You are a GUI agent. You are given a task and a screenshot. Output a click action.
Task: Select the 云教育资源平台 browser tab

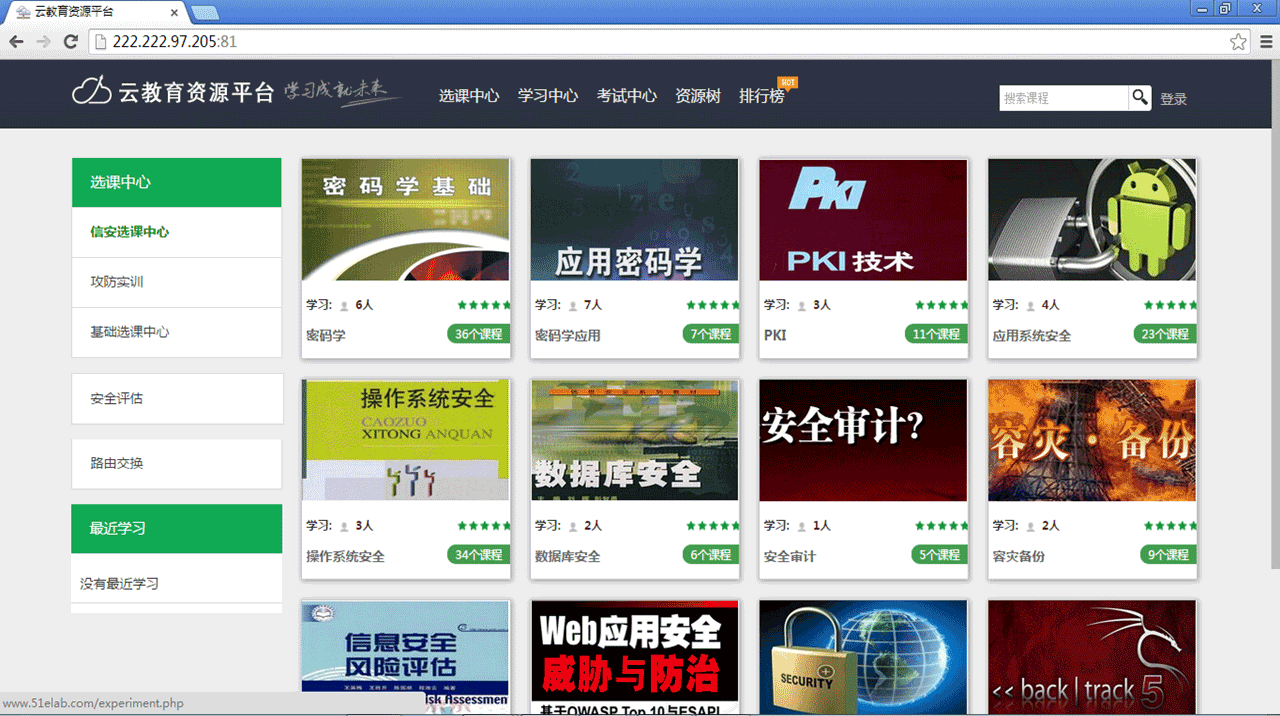click(x=95, y=12)
